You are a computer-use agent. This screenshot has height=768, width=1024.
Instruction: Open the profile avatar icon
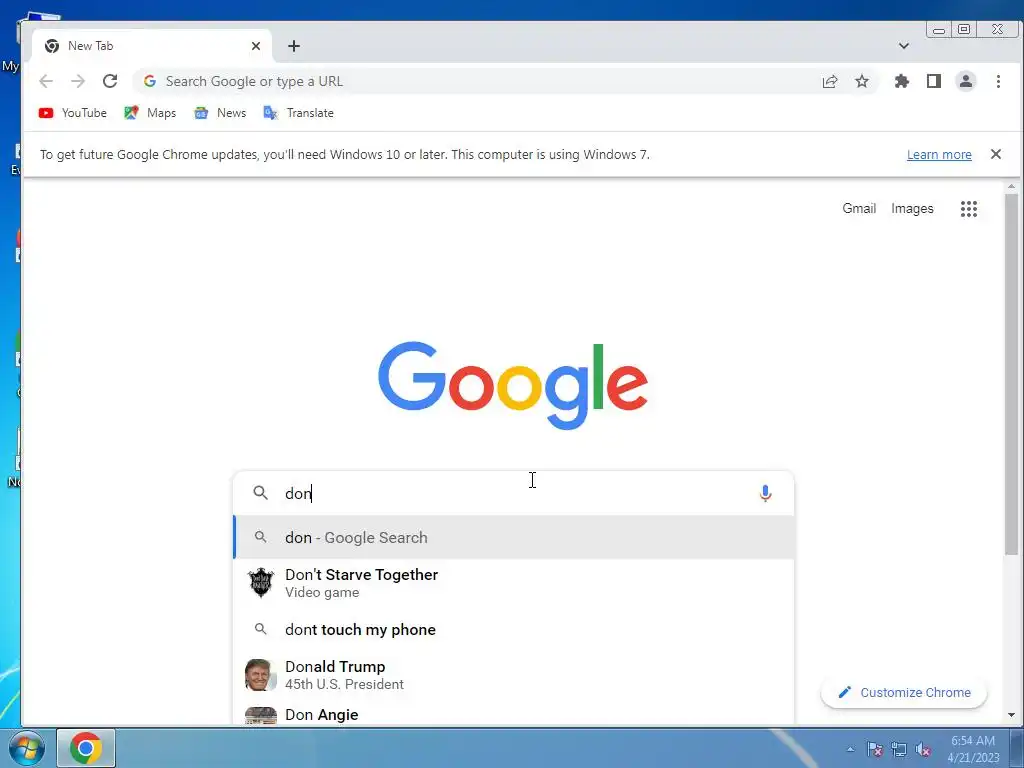(966, 81)
